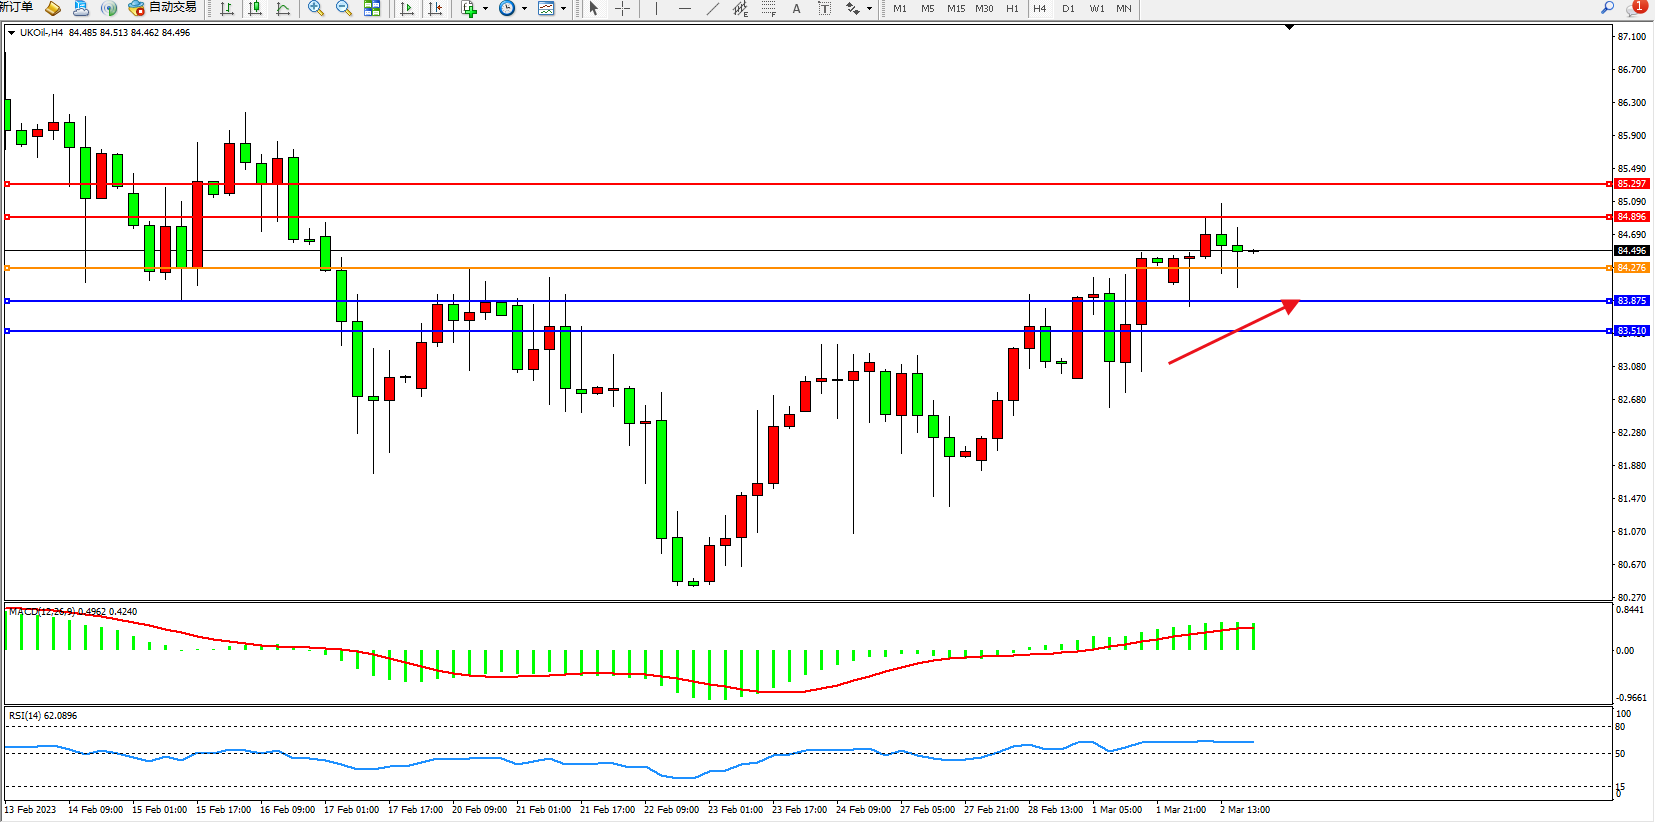Switch chart to candlestick mode

click(x=255, y=9)
